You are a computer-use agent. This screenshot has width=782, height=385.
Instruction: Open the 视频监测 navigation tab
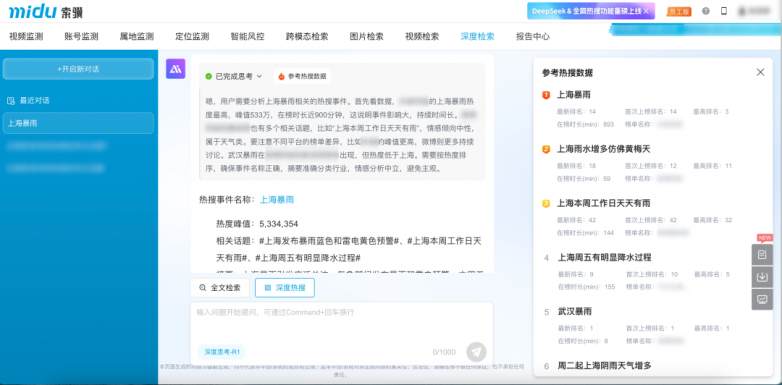[26, 36]
